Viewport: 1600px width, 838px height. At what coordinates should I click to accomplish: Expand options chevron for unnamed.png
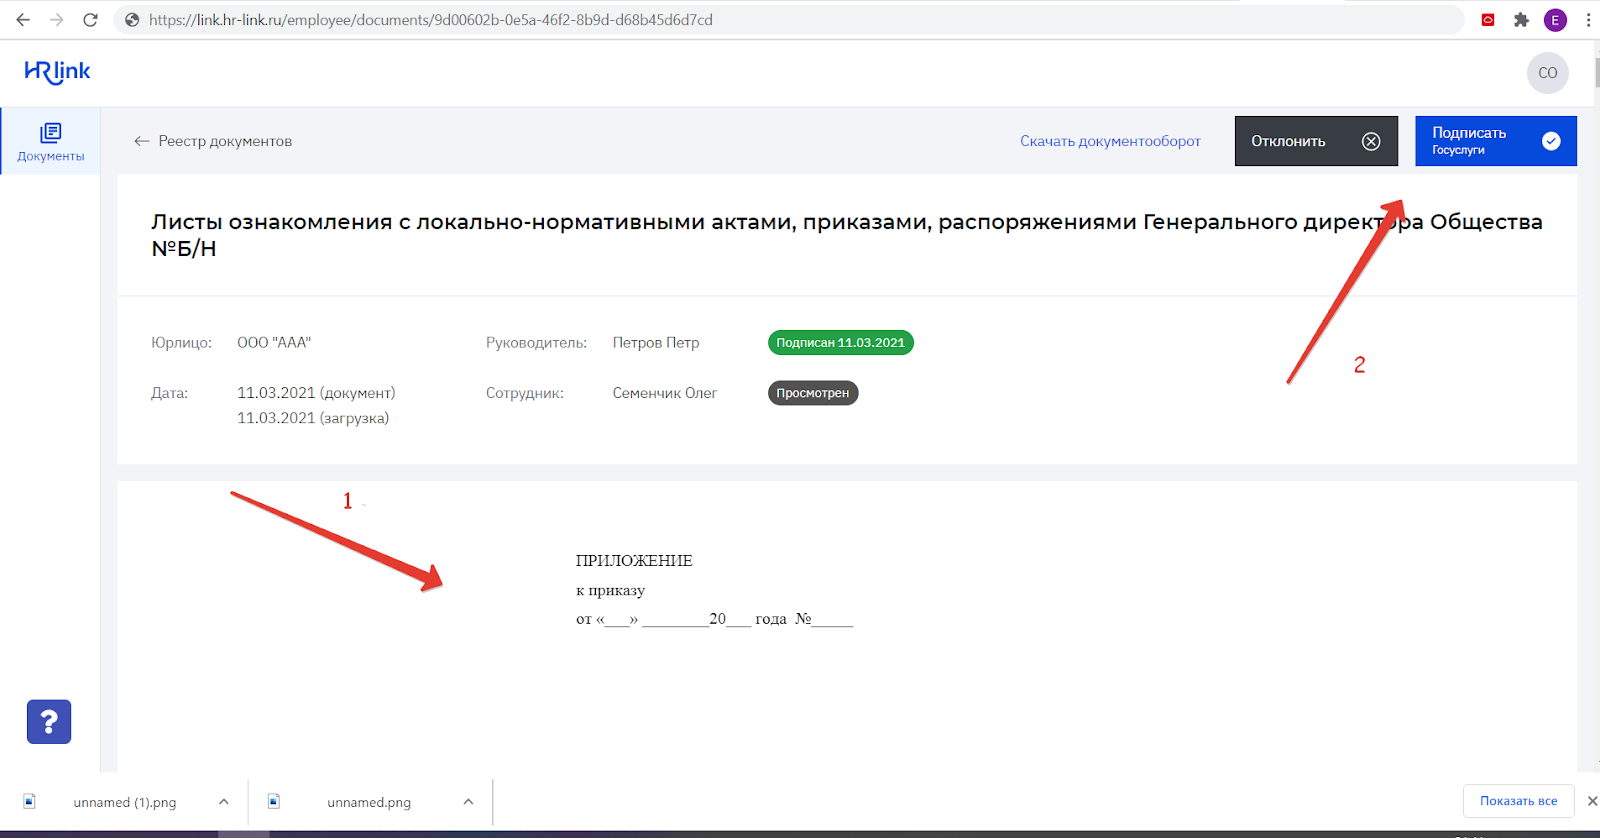[468, 802]
